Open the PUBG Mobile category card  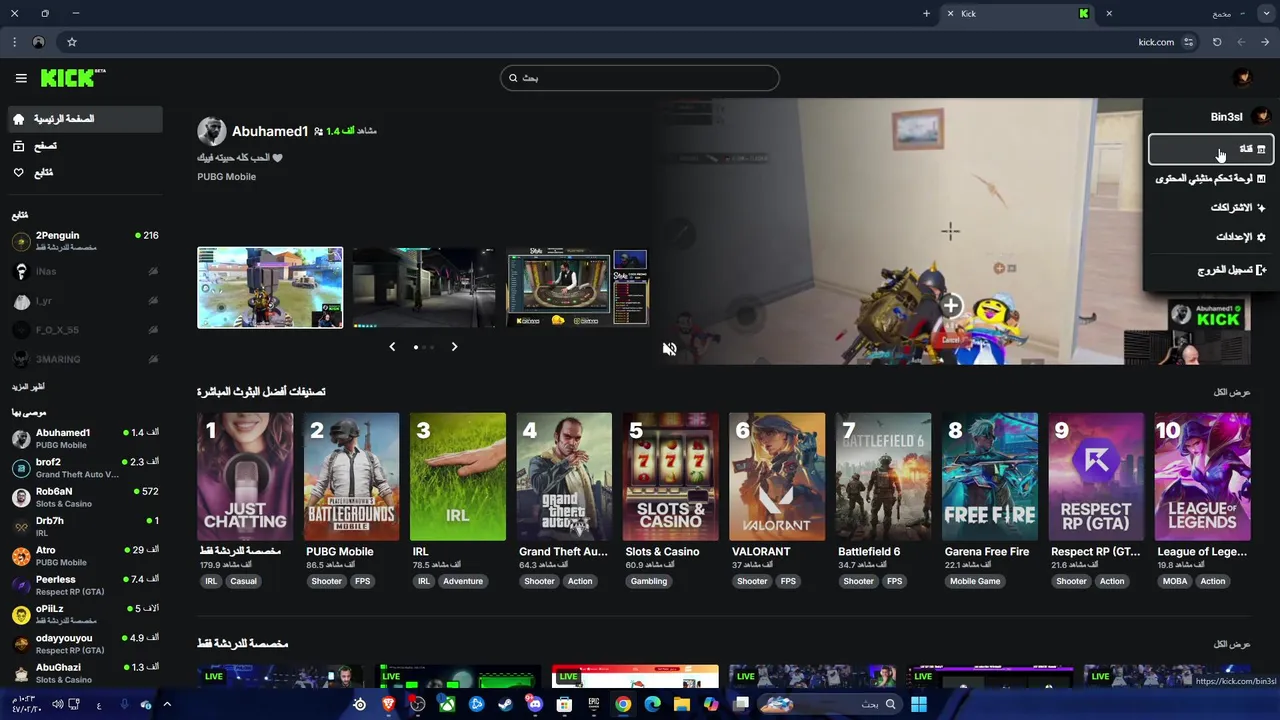pos(351,477)
